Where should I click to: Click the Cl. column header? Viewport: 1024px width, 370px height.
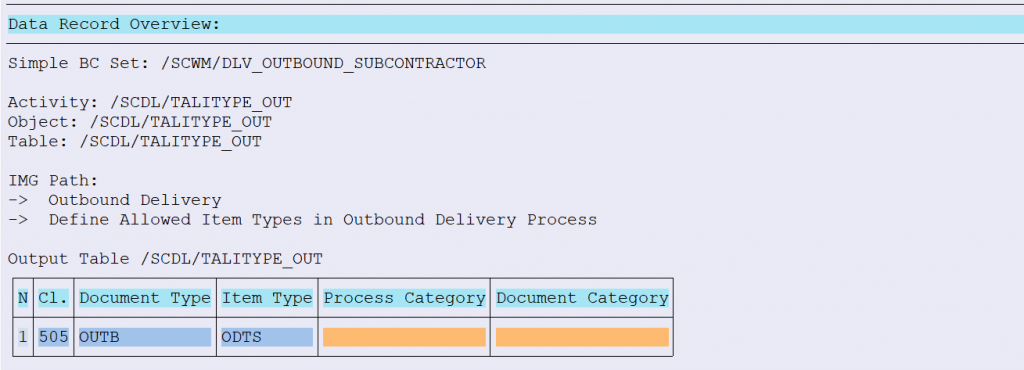coord(54,298)
